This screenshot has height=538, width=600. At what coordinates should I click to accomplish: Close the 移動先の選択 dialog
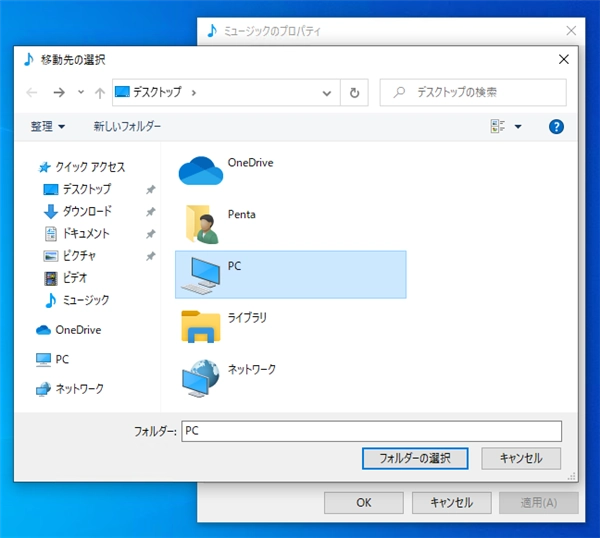(564, 59)
